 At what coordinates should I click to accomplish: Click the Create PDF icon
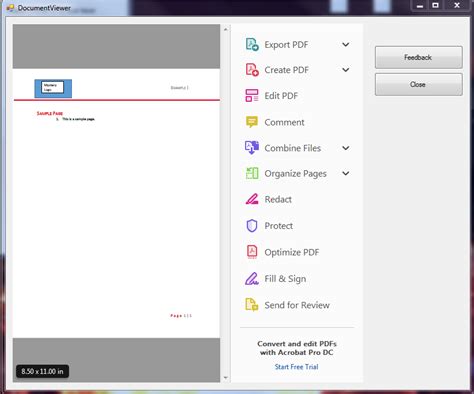pyautogui.click(x=252, y=70)
